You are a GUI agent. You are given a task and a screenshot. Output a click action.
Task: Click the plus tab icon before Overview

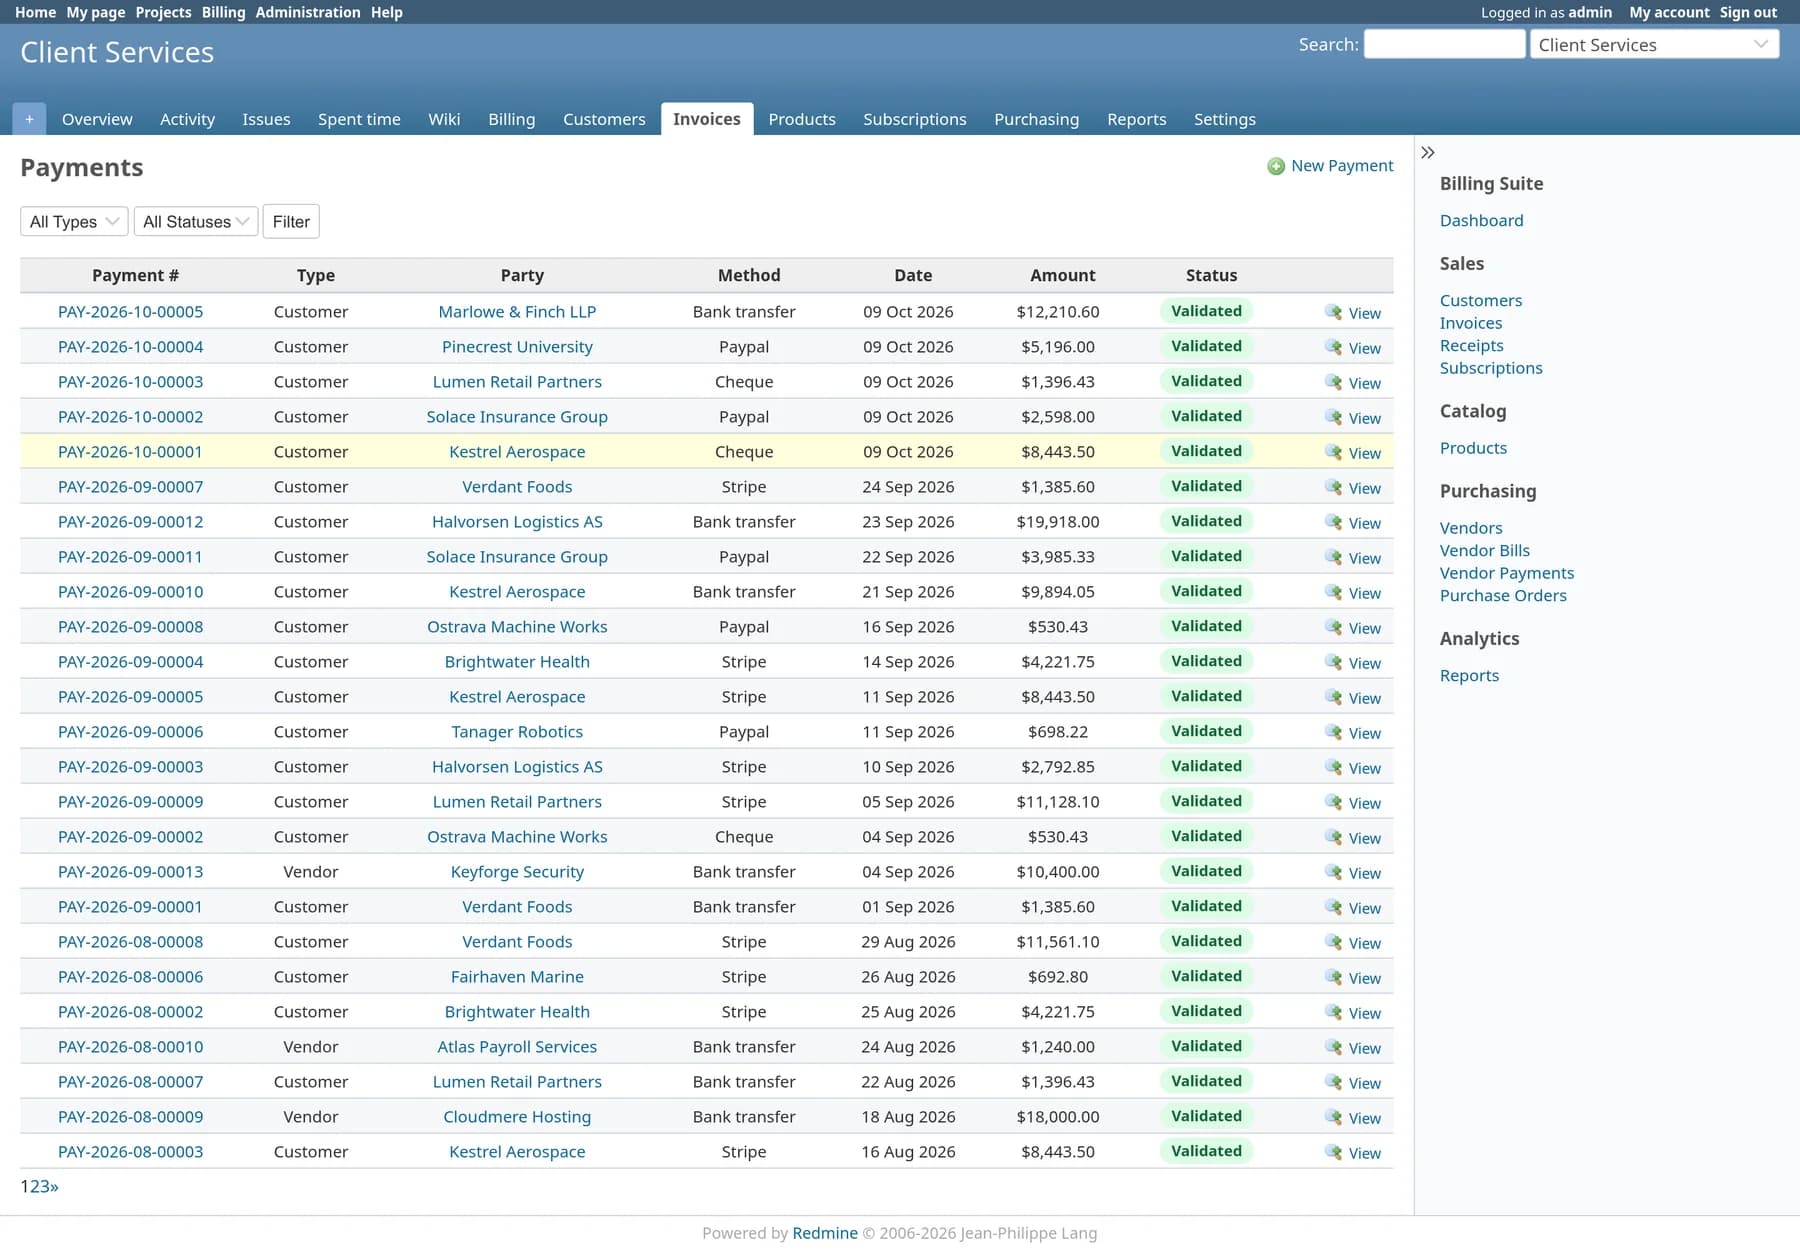coord(29,119)
